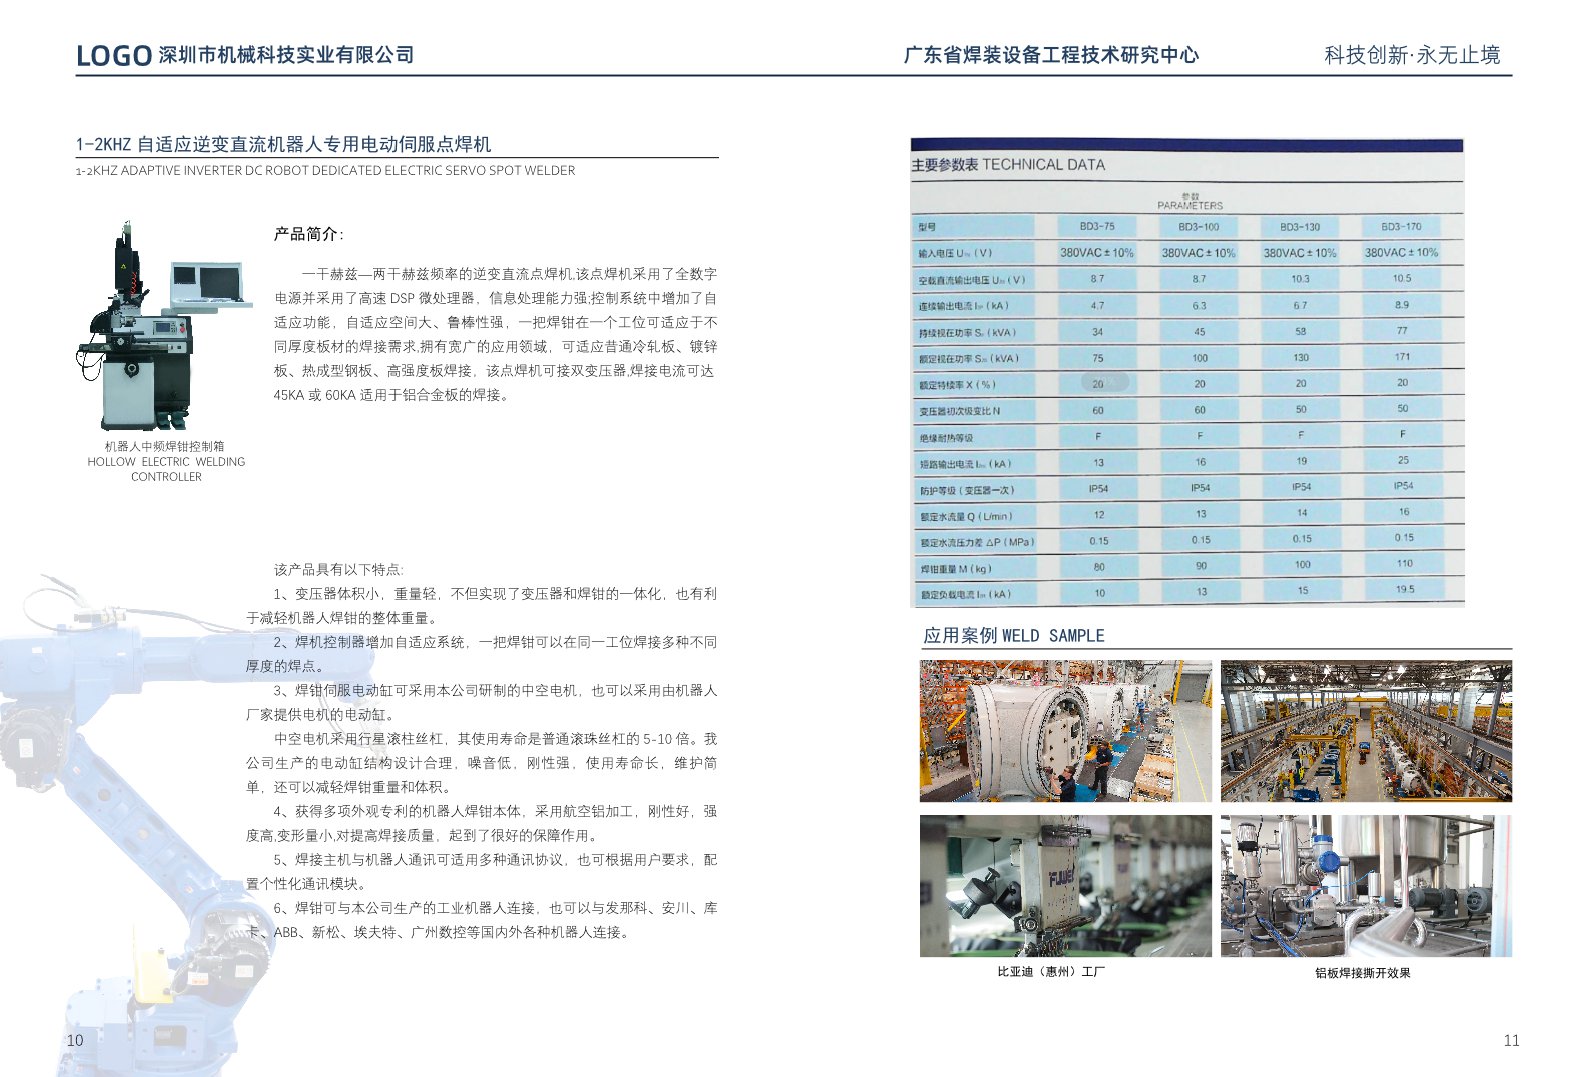The height and width of the screenshot is (1077, 1588).
Task: Click the company name 深圳市机械科技实业有限公司
Action: [x=286, y=55]
